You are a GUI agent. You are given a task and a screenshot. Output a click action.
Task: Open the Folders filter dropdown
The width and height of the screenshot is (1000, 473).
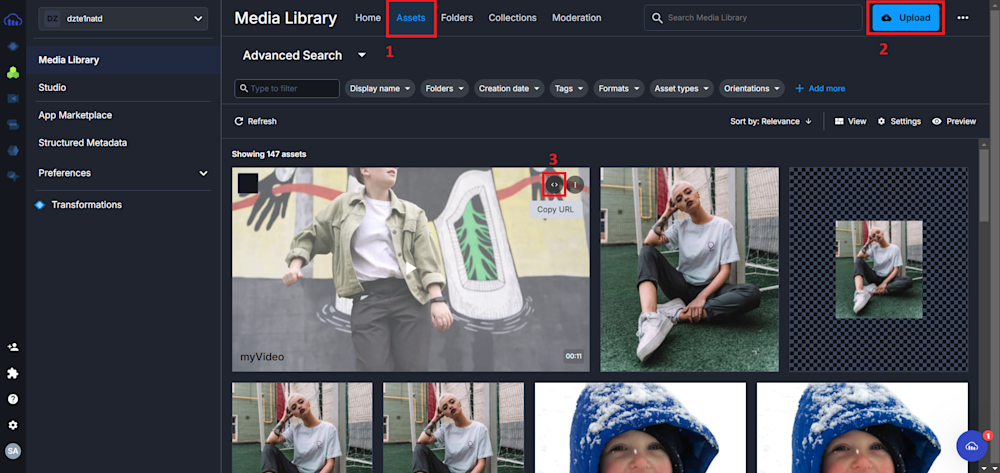pos(445,89)
